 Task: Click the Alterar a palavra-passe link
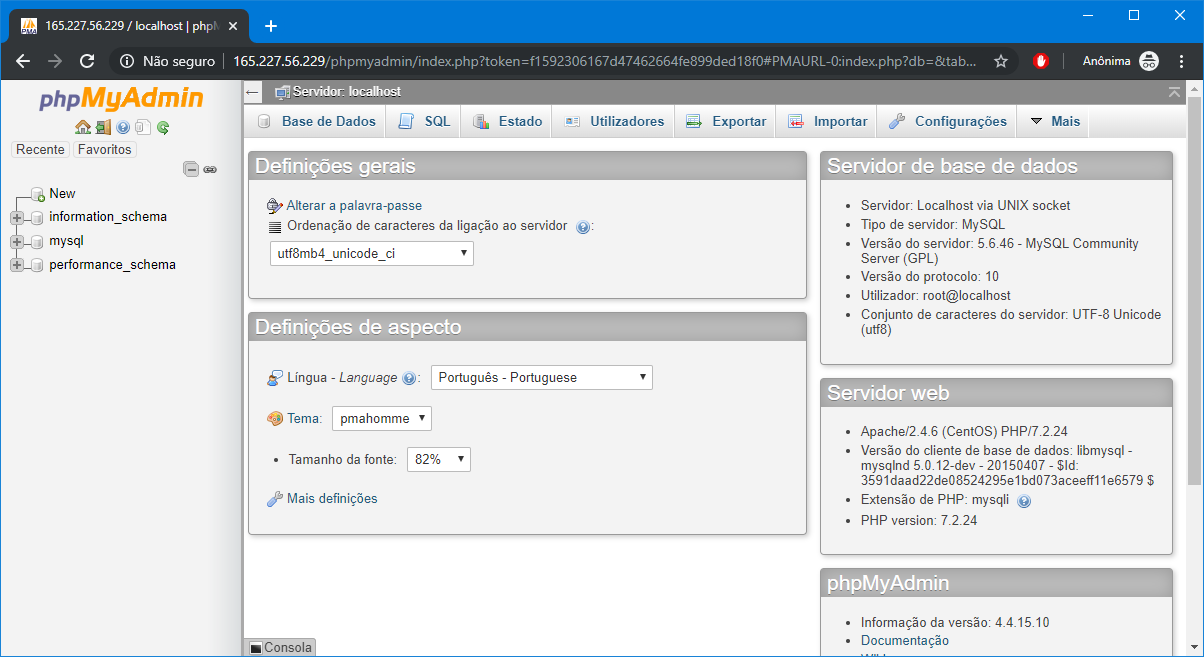(x=354, y=205)
